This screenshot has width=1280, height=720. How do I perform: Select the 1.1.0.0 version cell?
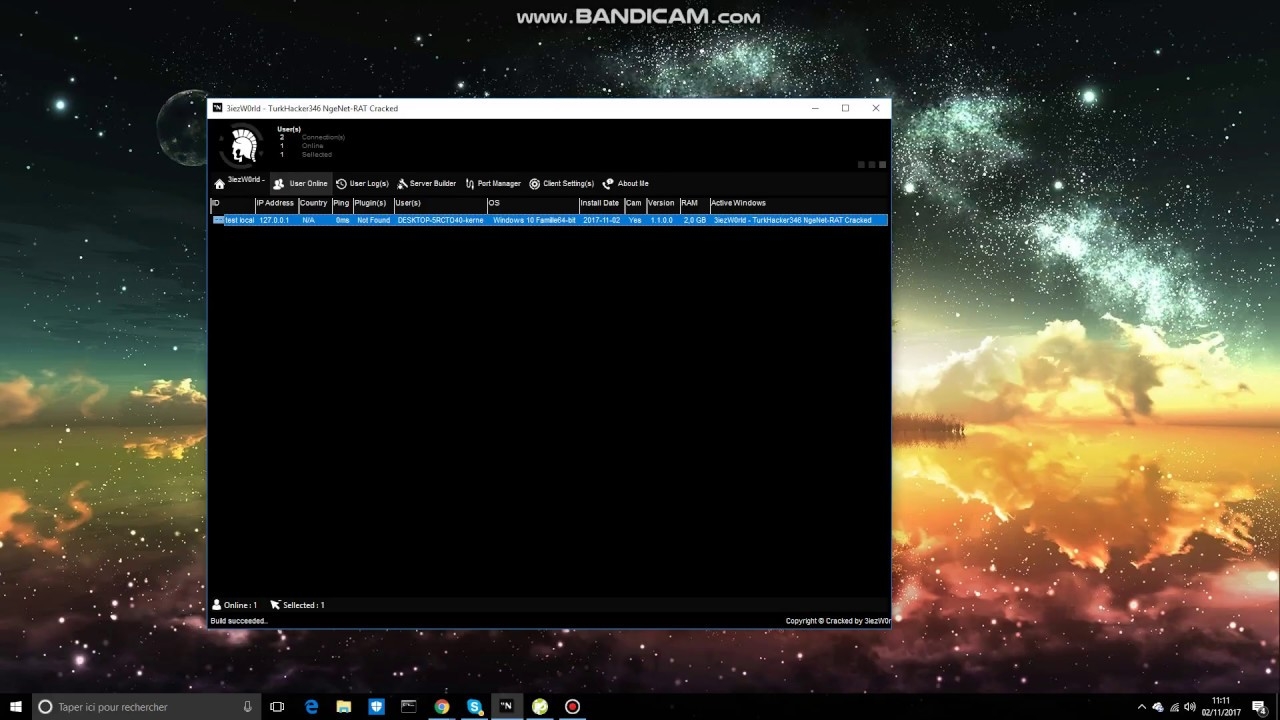coord(662,220)
